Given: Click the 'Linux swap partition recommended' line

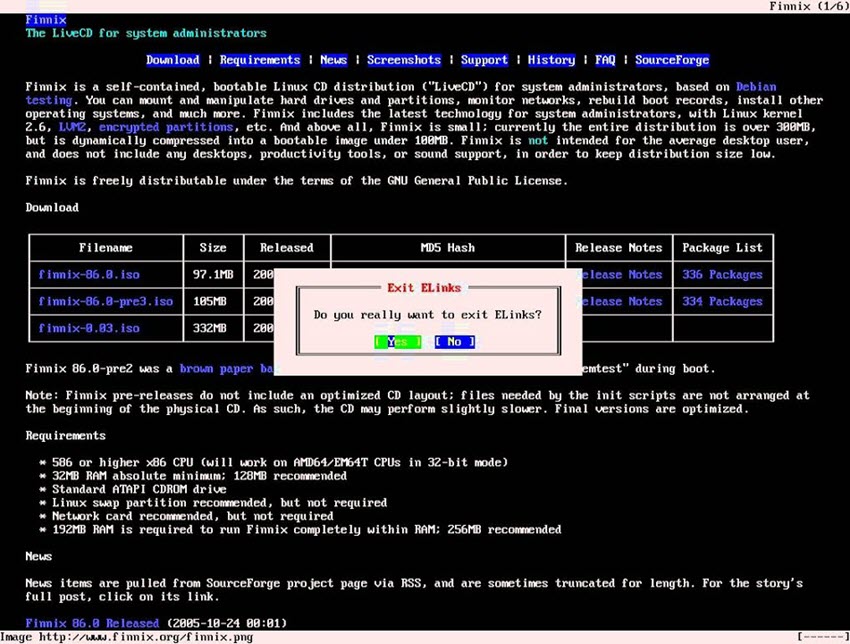Looking at the screenshot, I should tap(220, 503).
